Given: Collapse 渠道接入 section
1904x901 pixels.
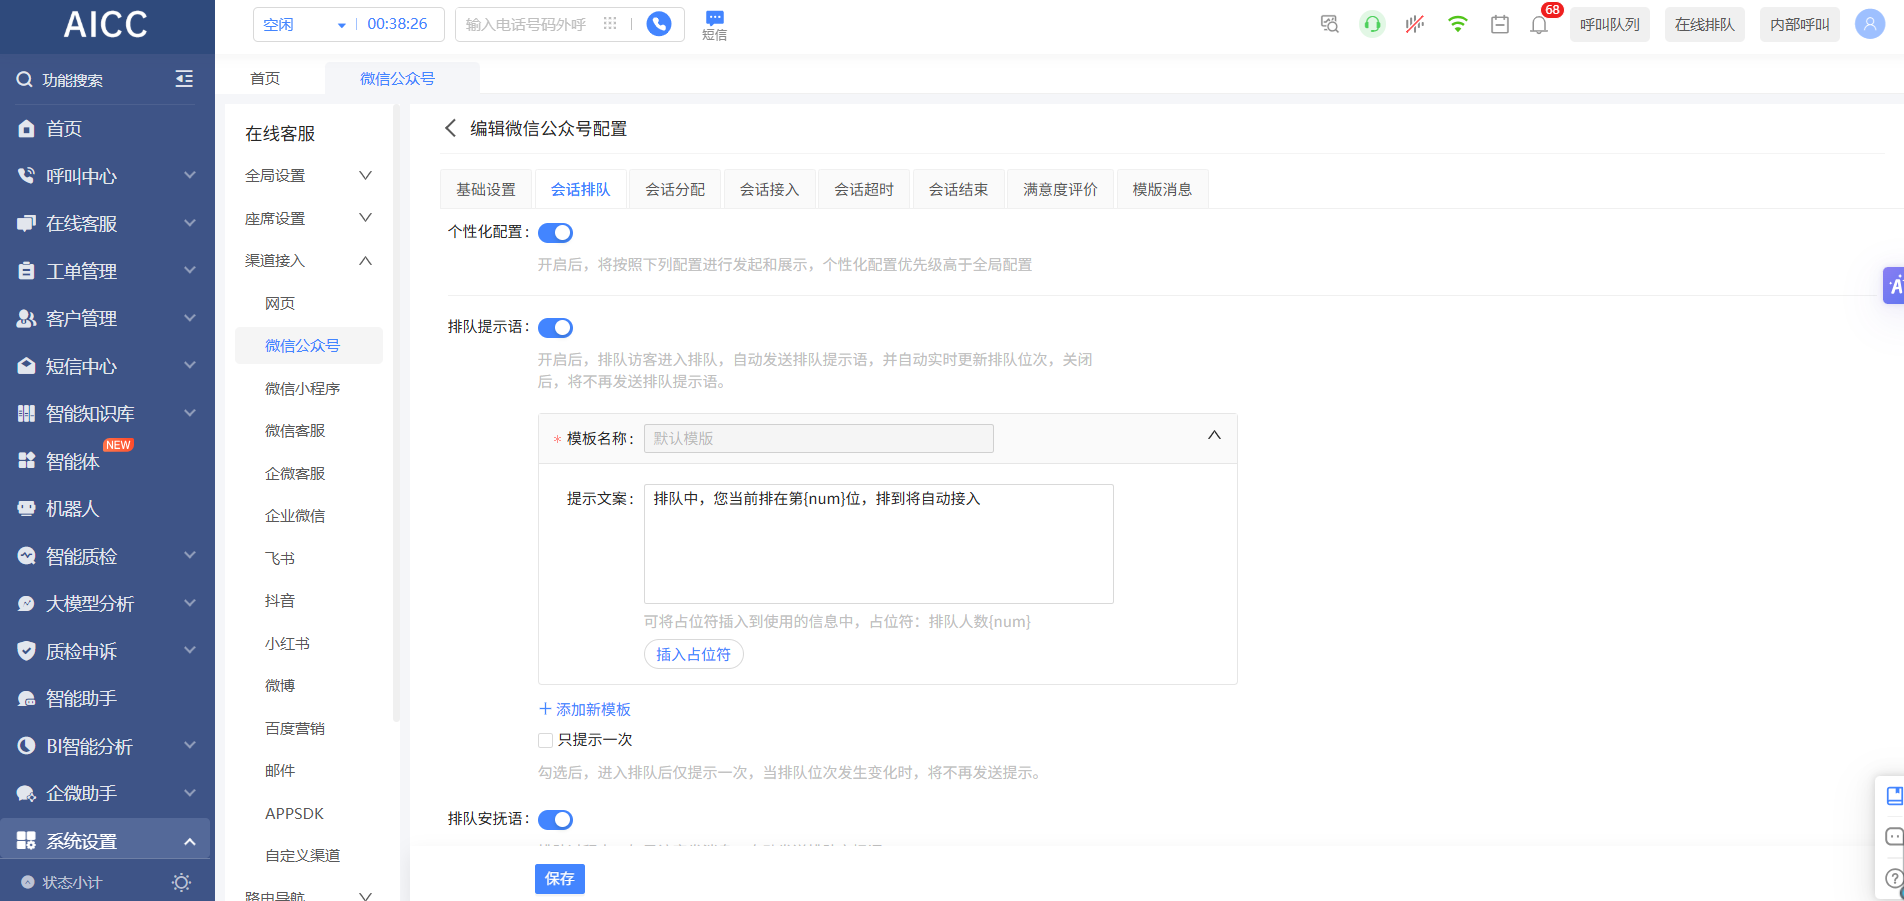Looking at the screenshot, I should 308,260.
